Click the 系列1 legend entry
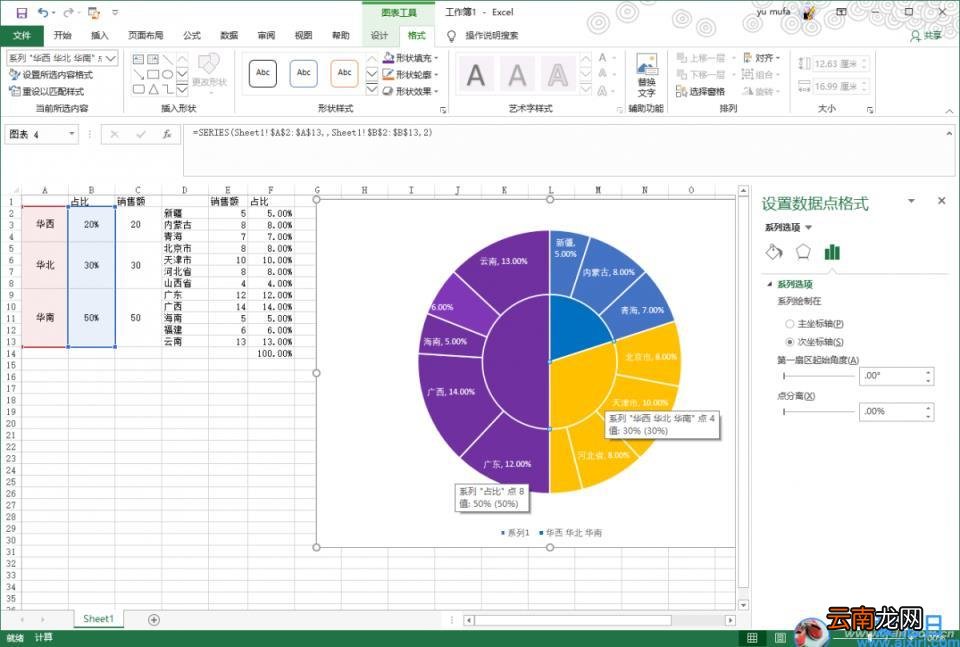This screenshot has height=647, width=960. (x=514, y=533)
